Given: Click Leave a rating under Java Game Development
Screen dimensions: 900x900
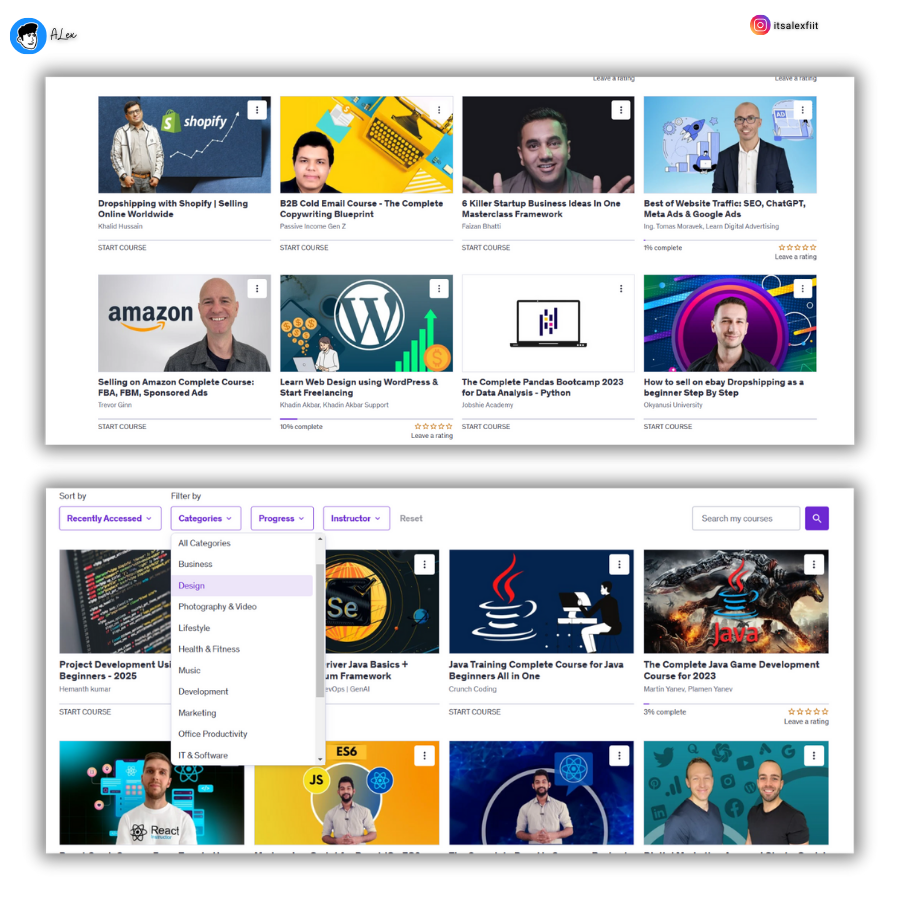Looking at the screenshot, I should [x=806, y=721].
